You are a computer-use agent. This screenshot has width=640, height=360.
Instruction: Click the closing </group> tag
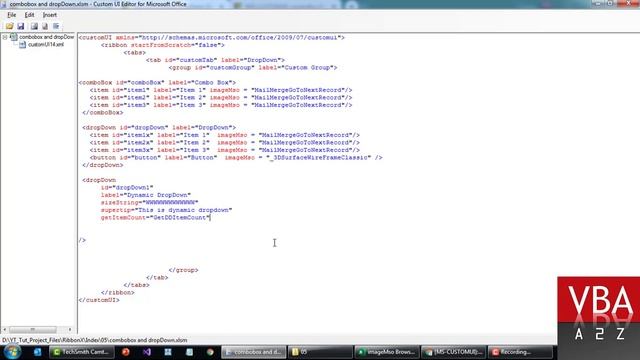(183, 270)
